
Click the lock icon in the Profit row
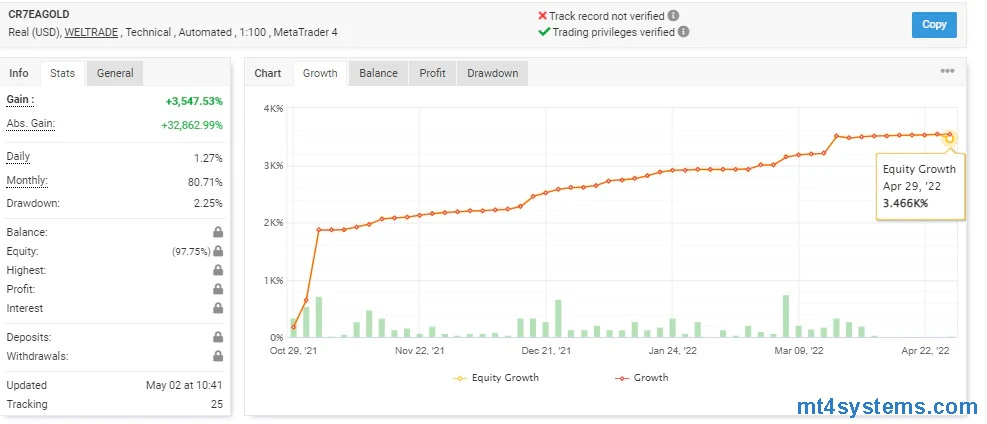pos(218,290)
